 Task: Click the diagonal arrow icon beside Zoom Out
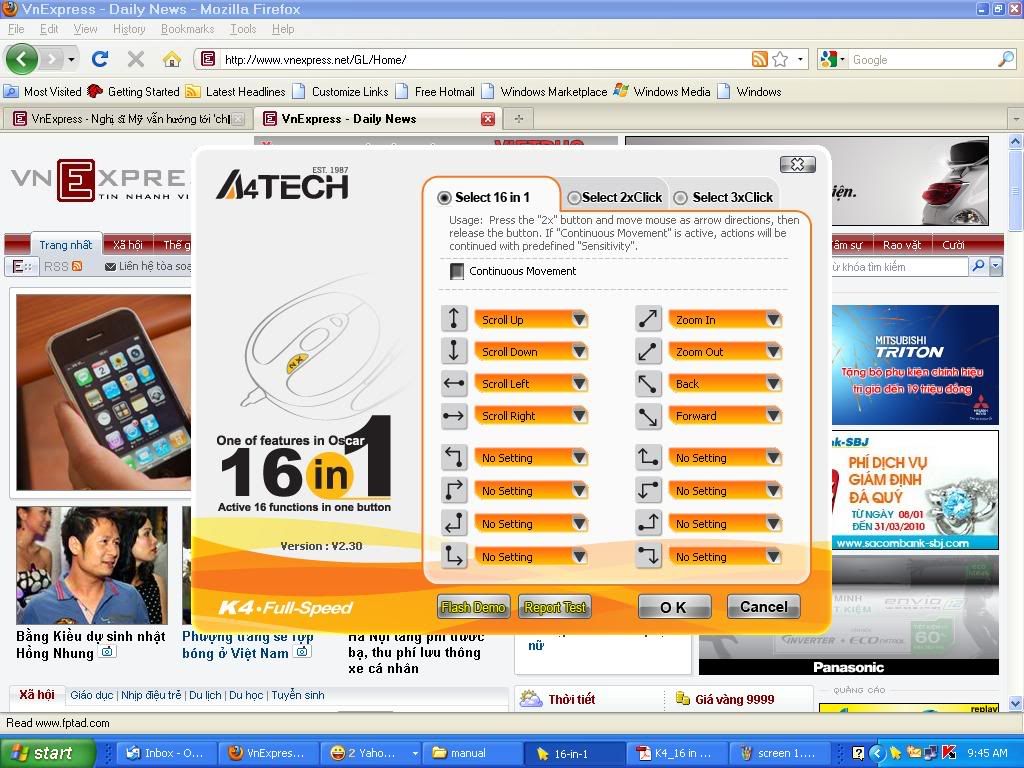pos(648,351)
